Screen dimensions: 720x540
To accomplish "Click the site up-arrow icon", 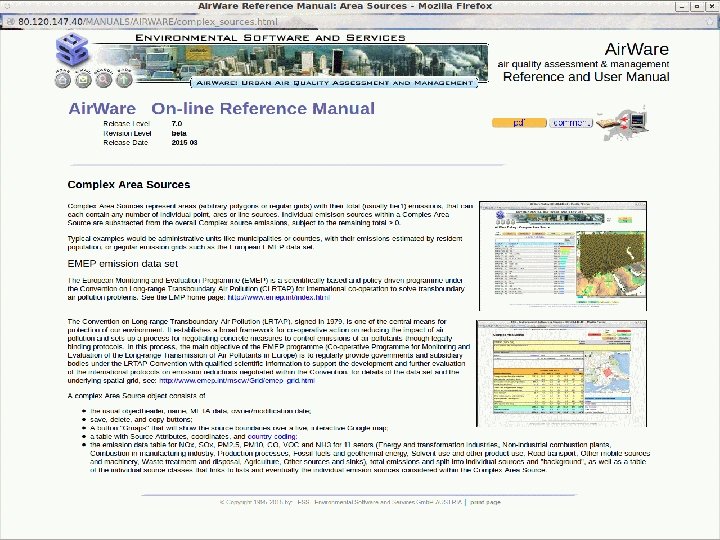I will click(124, 79).
